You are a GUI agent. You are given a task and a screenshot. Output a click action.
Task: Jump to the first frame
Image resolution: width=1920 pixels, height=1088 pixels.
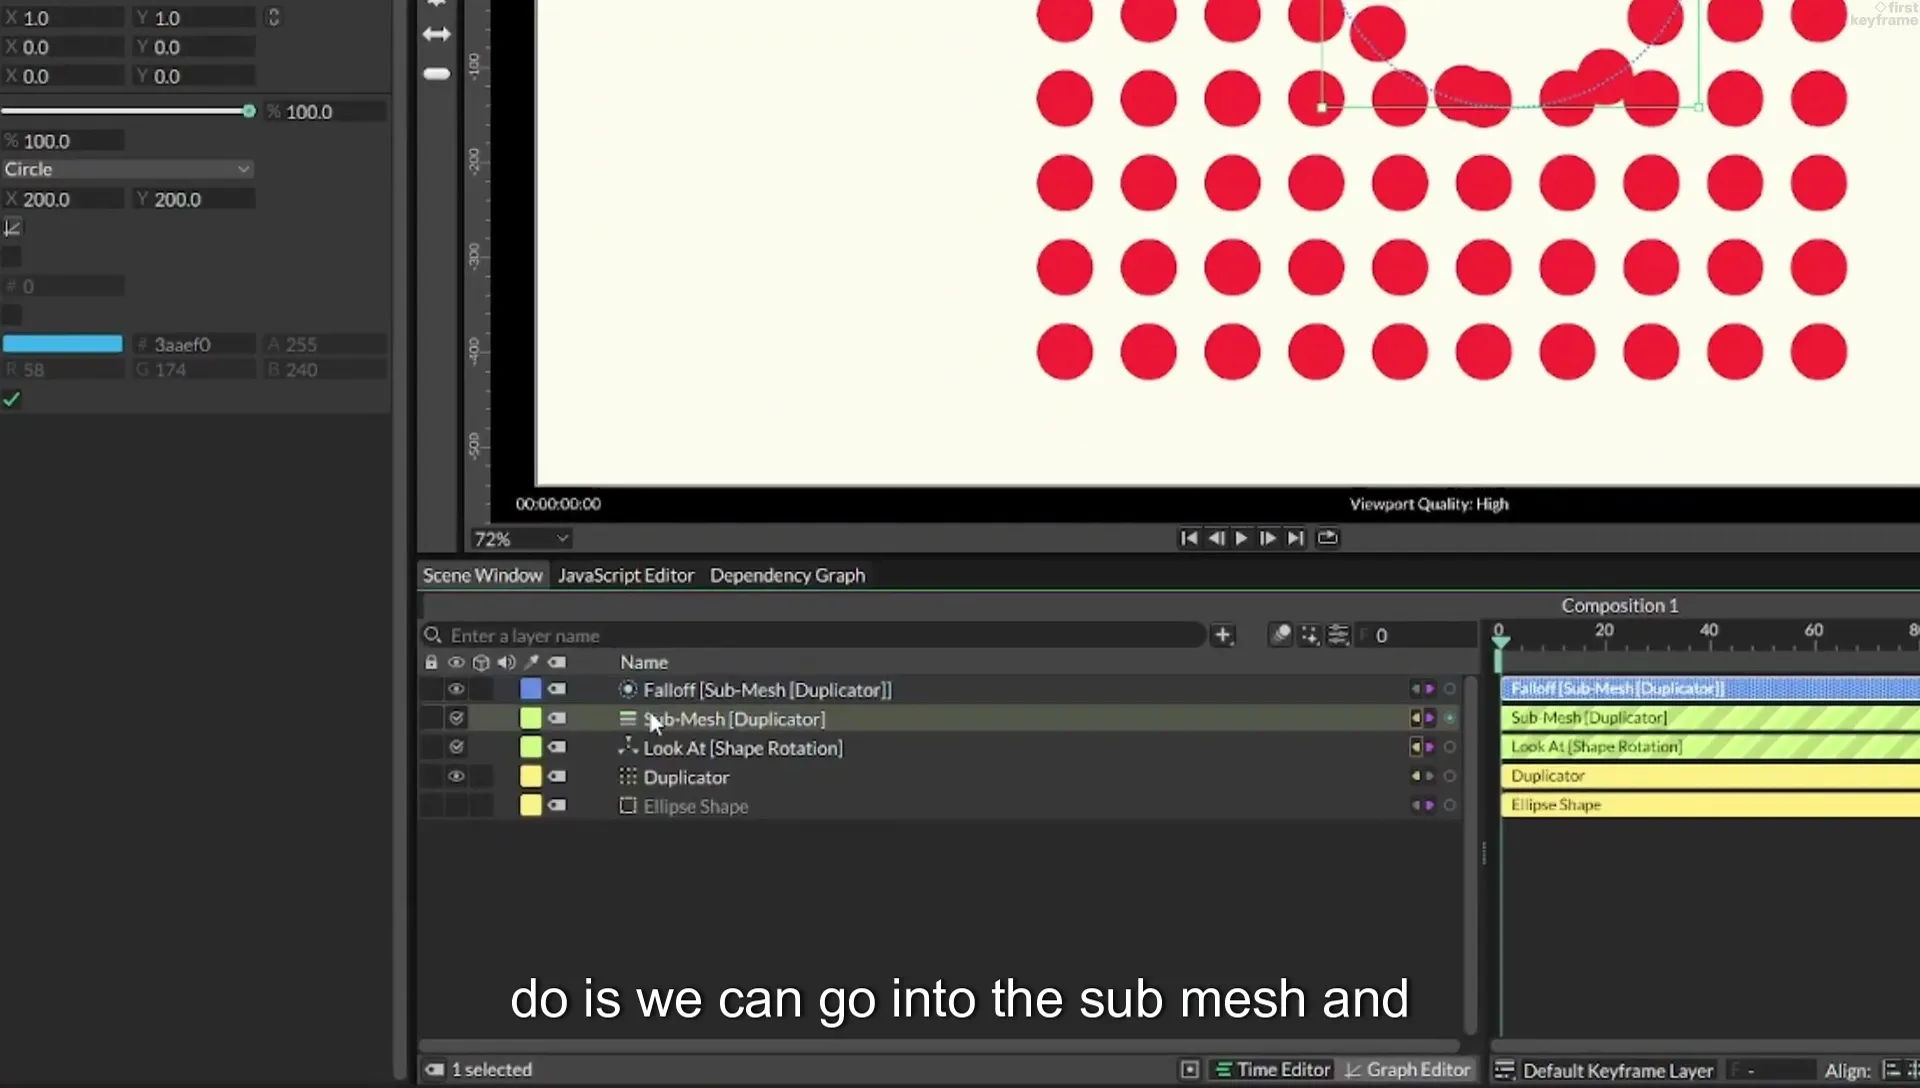tap(1189, 538)
